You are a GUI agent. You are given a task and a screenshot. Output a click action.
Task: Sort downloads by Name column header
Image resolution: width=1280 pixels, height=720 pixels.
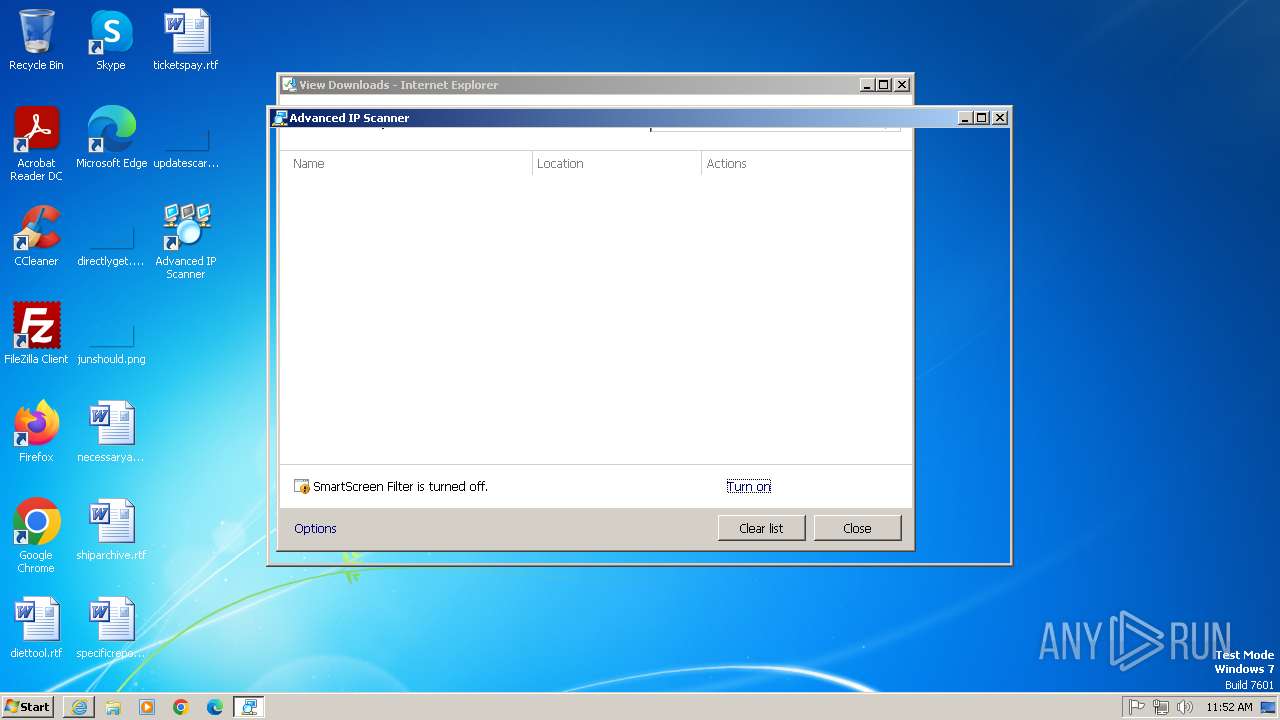(x=406, y=163)
